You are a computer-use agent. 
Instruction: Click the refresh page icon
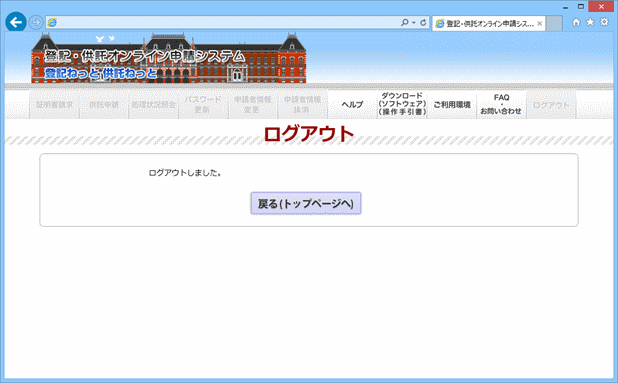pos(423,22)
